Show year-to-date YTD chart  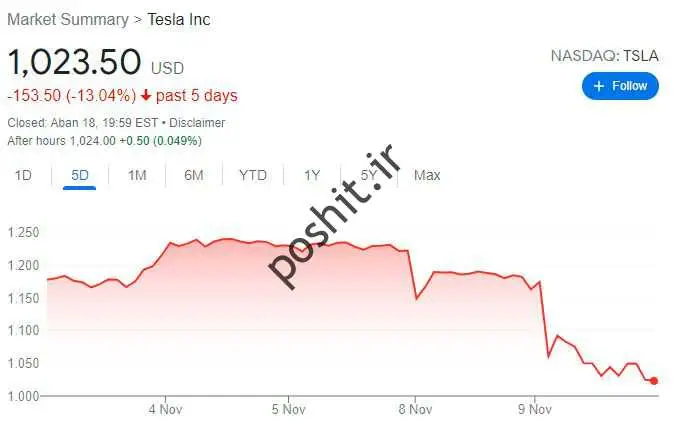point(253,175)
